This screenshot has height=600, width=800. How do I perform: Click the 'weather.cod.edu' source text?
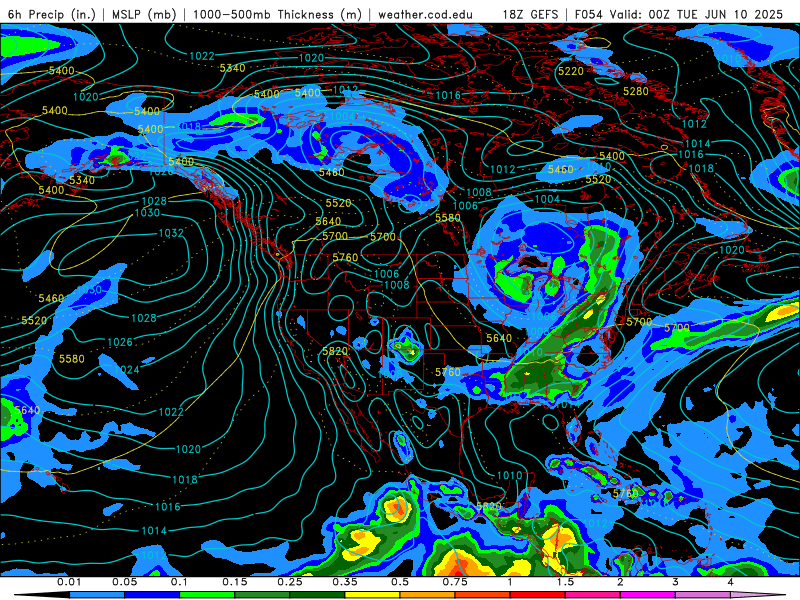click(x=425, y=14)
